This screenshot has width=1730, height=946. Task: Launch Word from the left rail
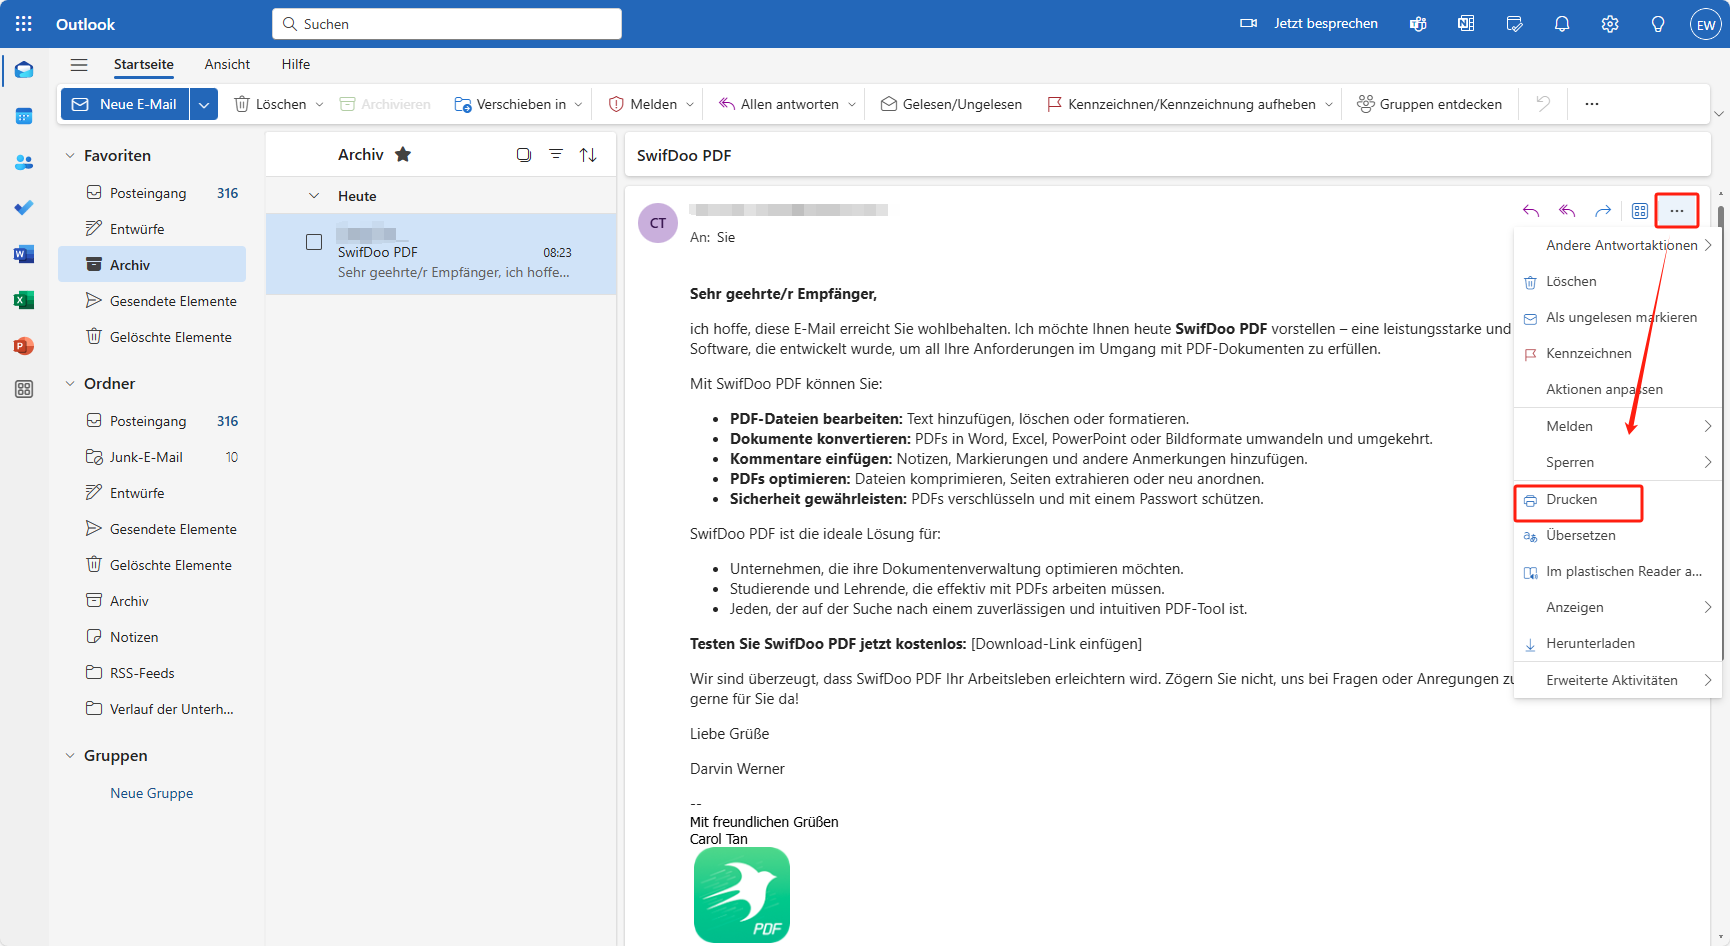[24, 254]
